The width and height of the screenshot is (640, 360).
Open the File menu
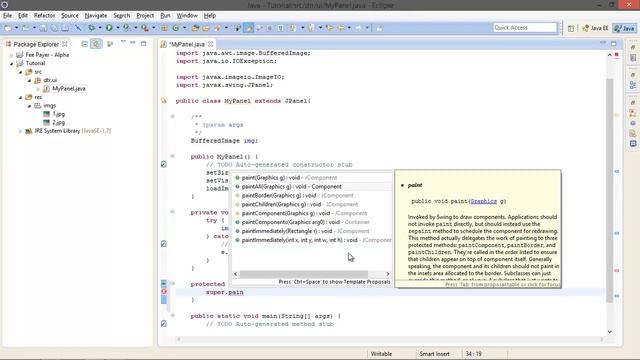click(7, 16)
